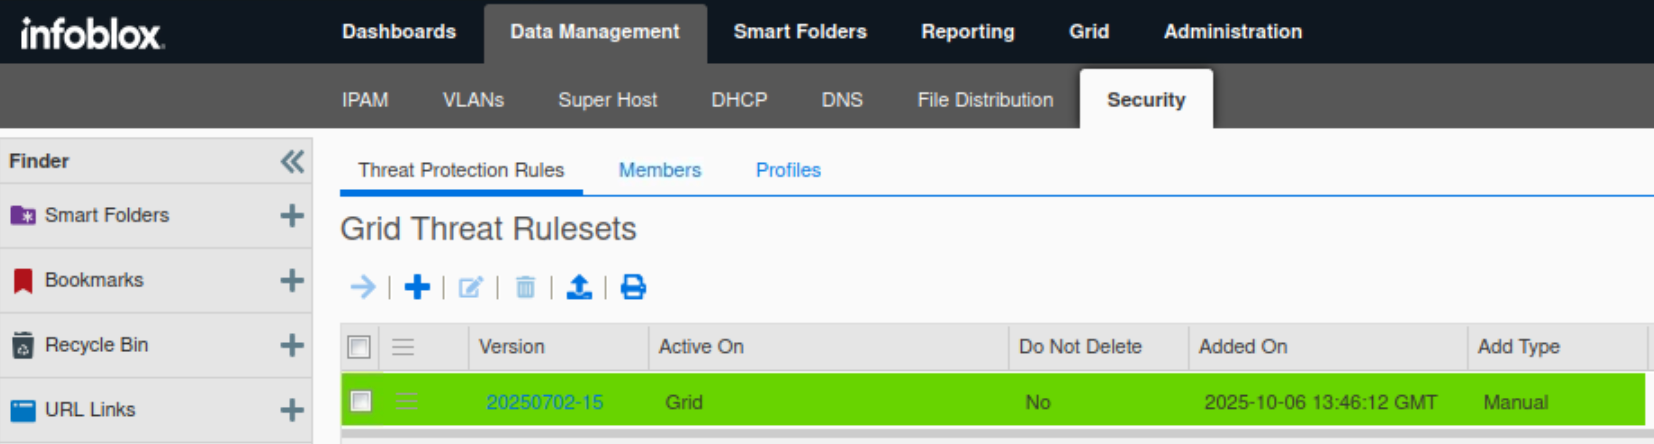Viewport: 1654px width, 444px height.
Task: Click the Delete trash can icon
Action: (x=525, y=288)
